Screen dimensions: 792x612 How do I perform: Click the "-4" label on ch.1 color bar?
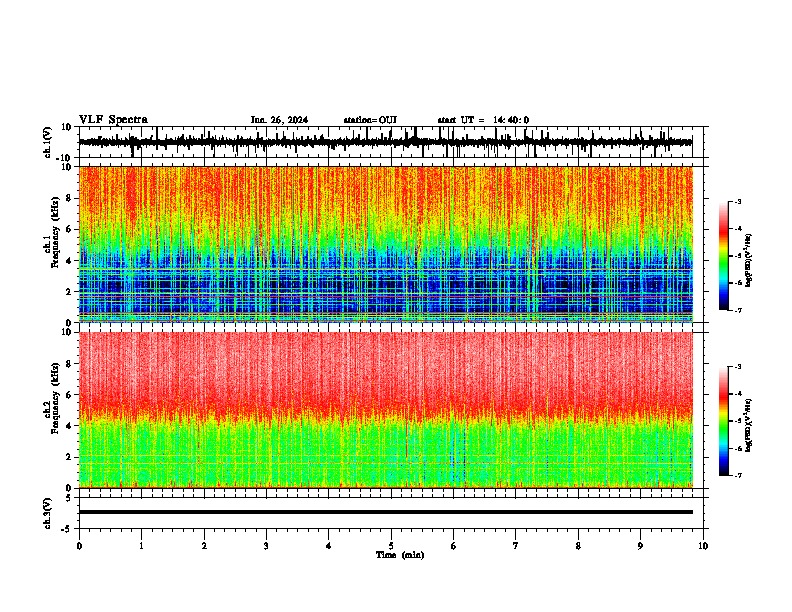(737, 229)
